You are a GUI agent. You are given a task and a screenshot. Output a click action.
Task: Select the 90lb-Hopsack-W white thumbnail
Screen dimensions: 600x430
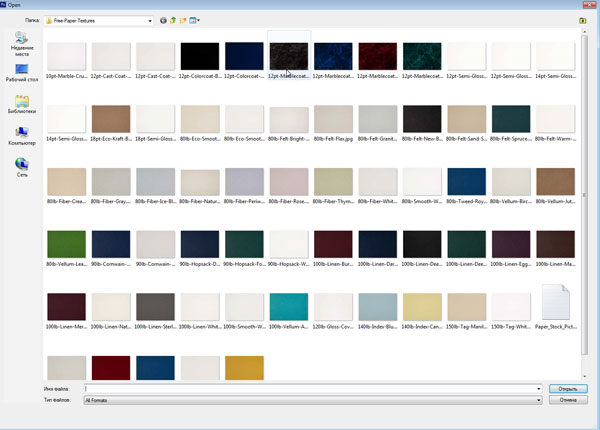tap(289, 244)
